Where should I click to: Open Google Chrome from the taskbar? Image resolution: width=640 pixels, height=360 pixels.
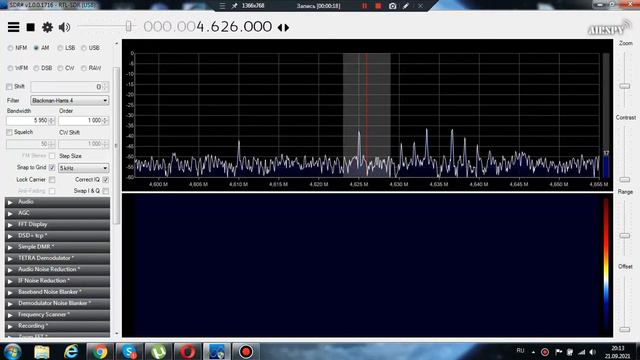(x=100, y=351)
